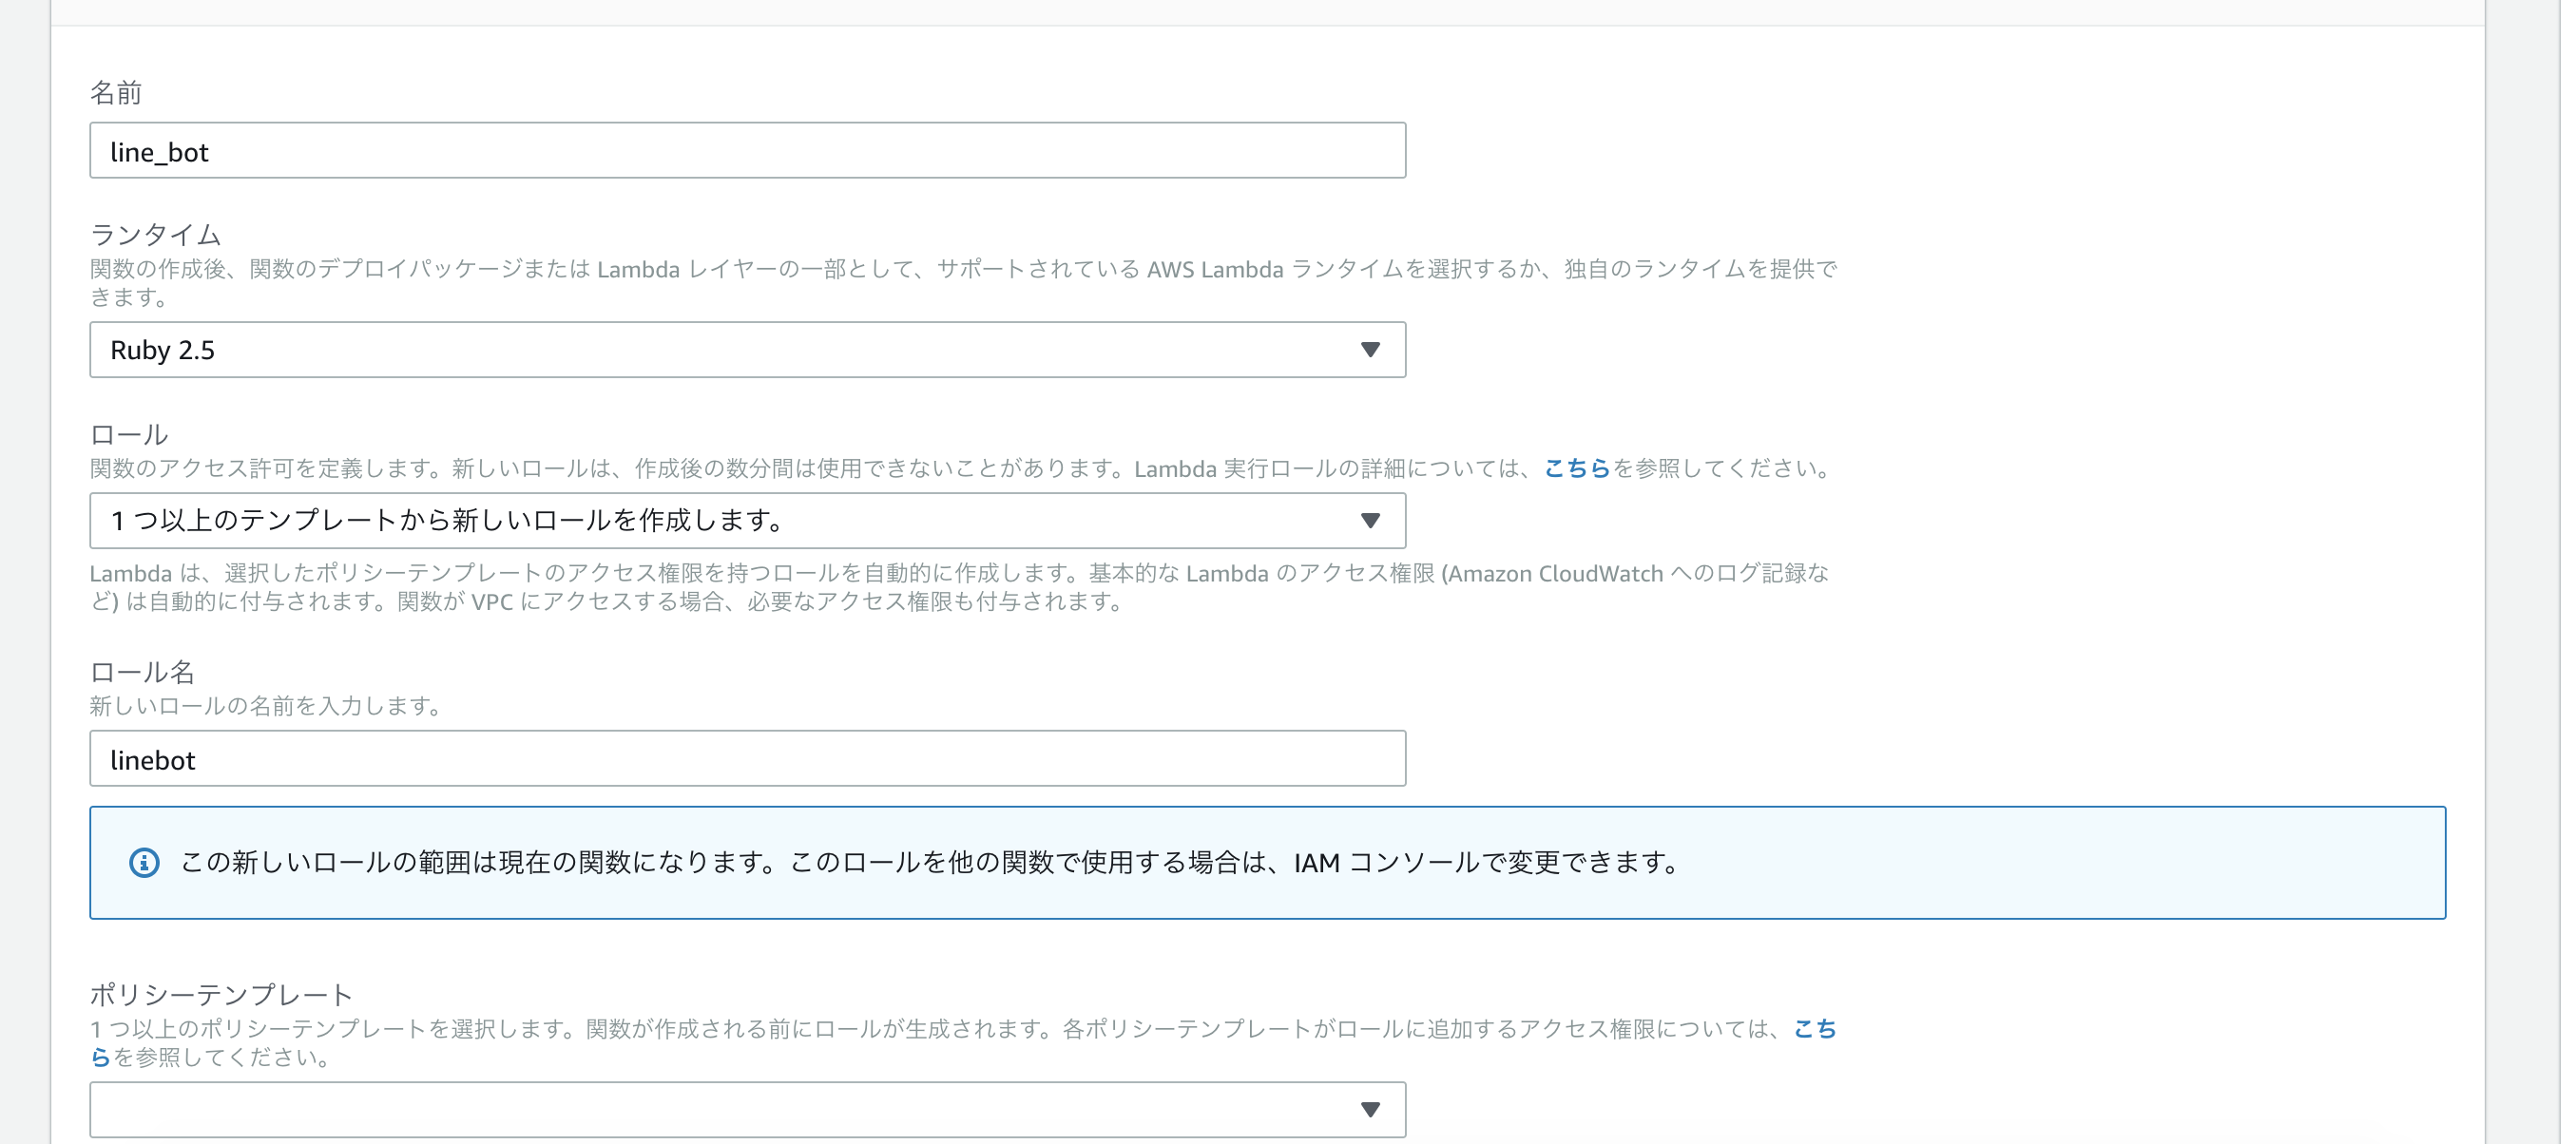
Task: Click the 新しいロールの名前を入力します hint text
Action: pyautogui.click(x=266, y=706)
